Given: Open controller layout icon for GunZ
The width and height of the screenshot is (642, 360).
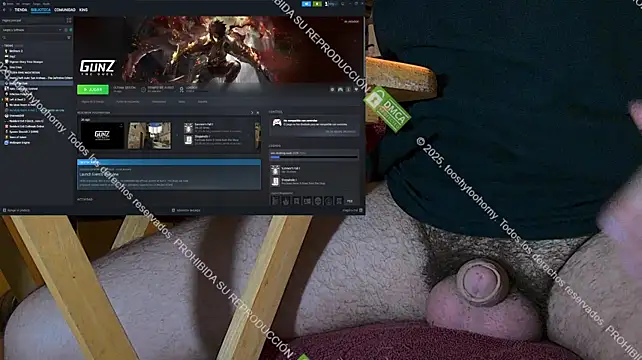Looking at the screenshot, I should coord(340,89).
